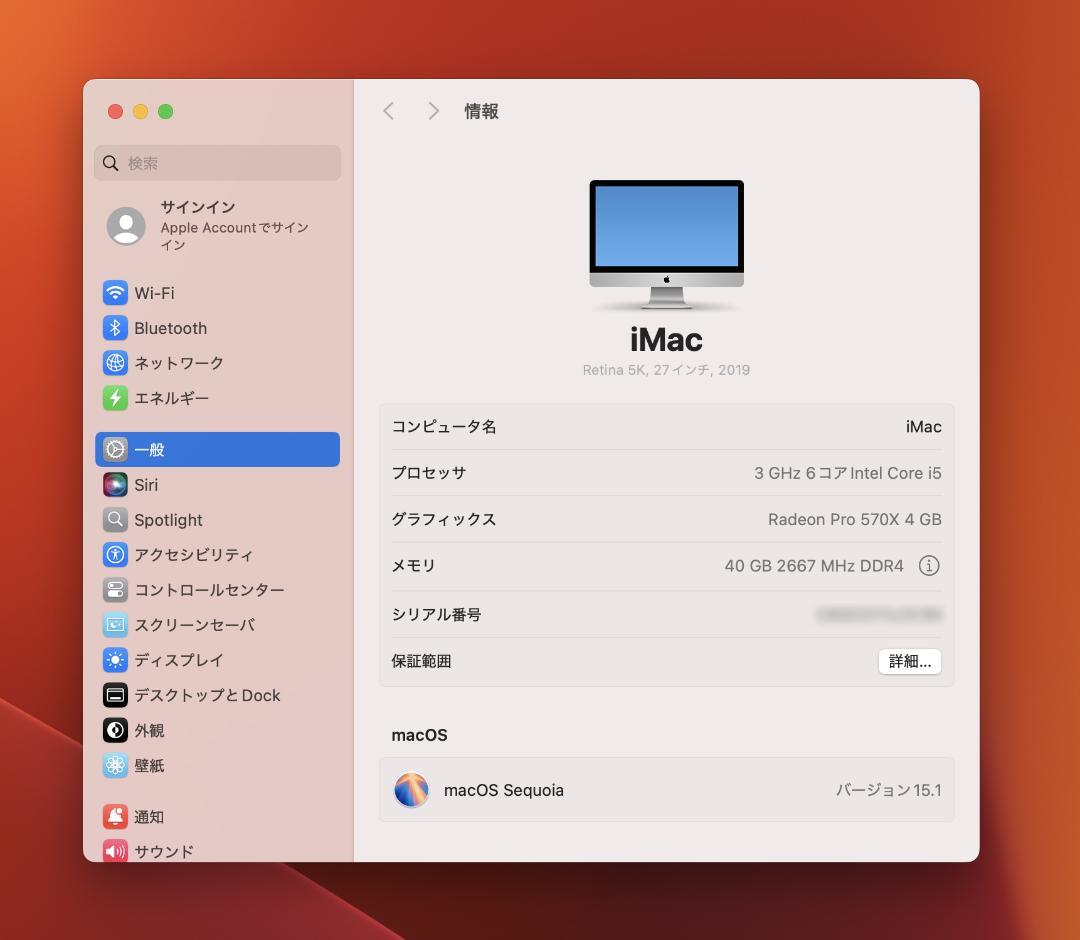Click the memory info circle icon
1080x940 pixels.
coord(929,566)
